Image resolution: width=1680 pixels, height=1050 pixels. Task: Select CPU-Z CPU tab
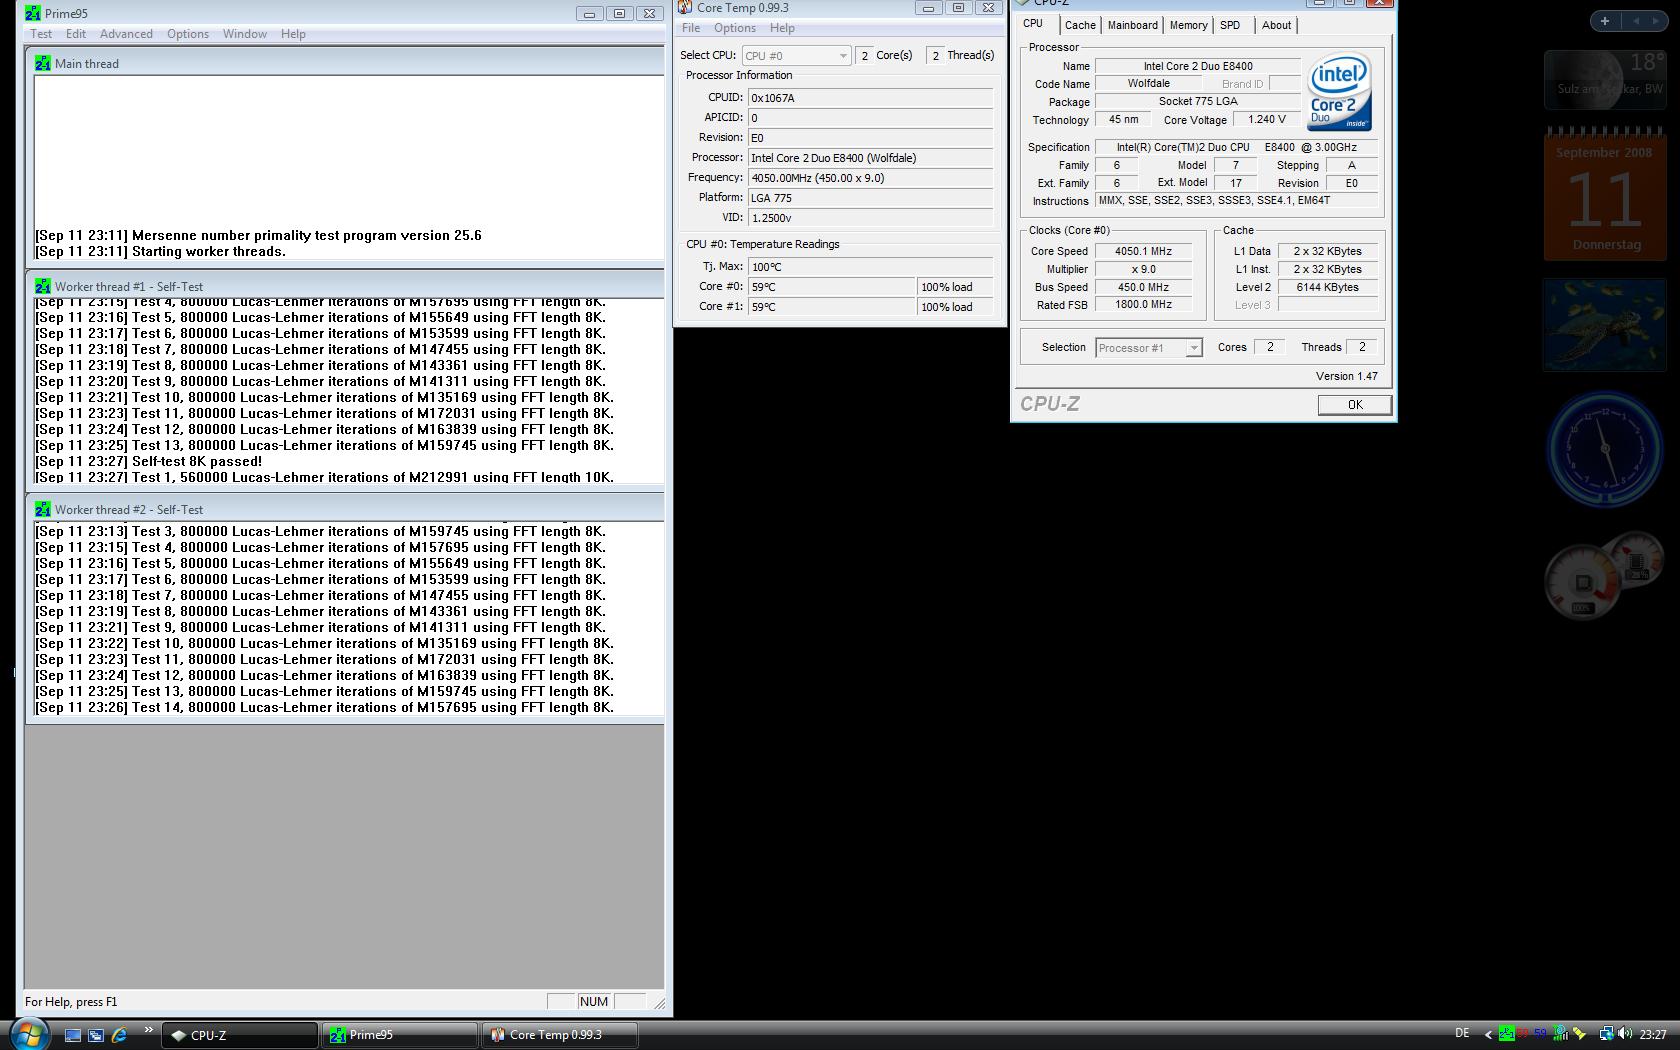click(1033, 24)
